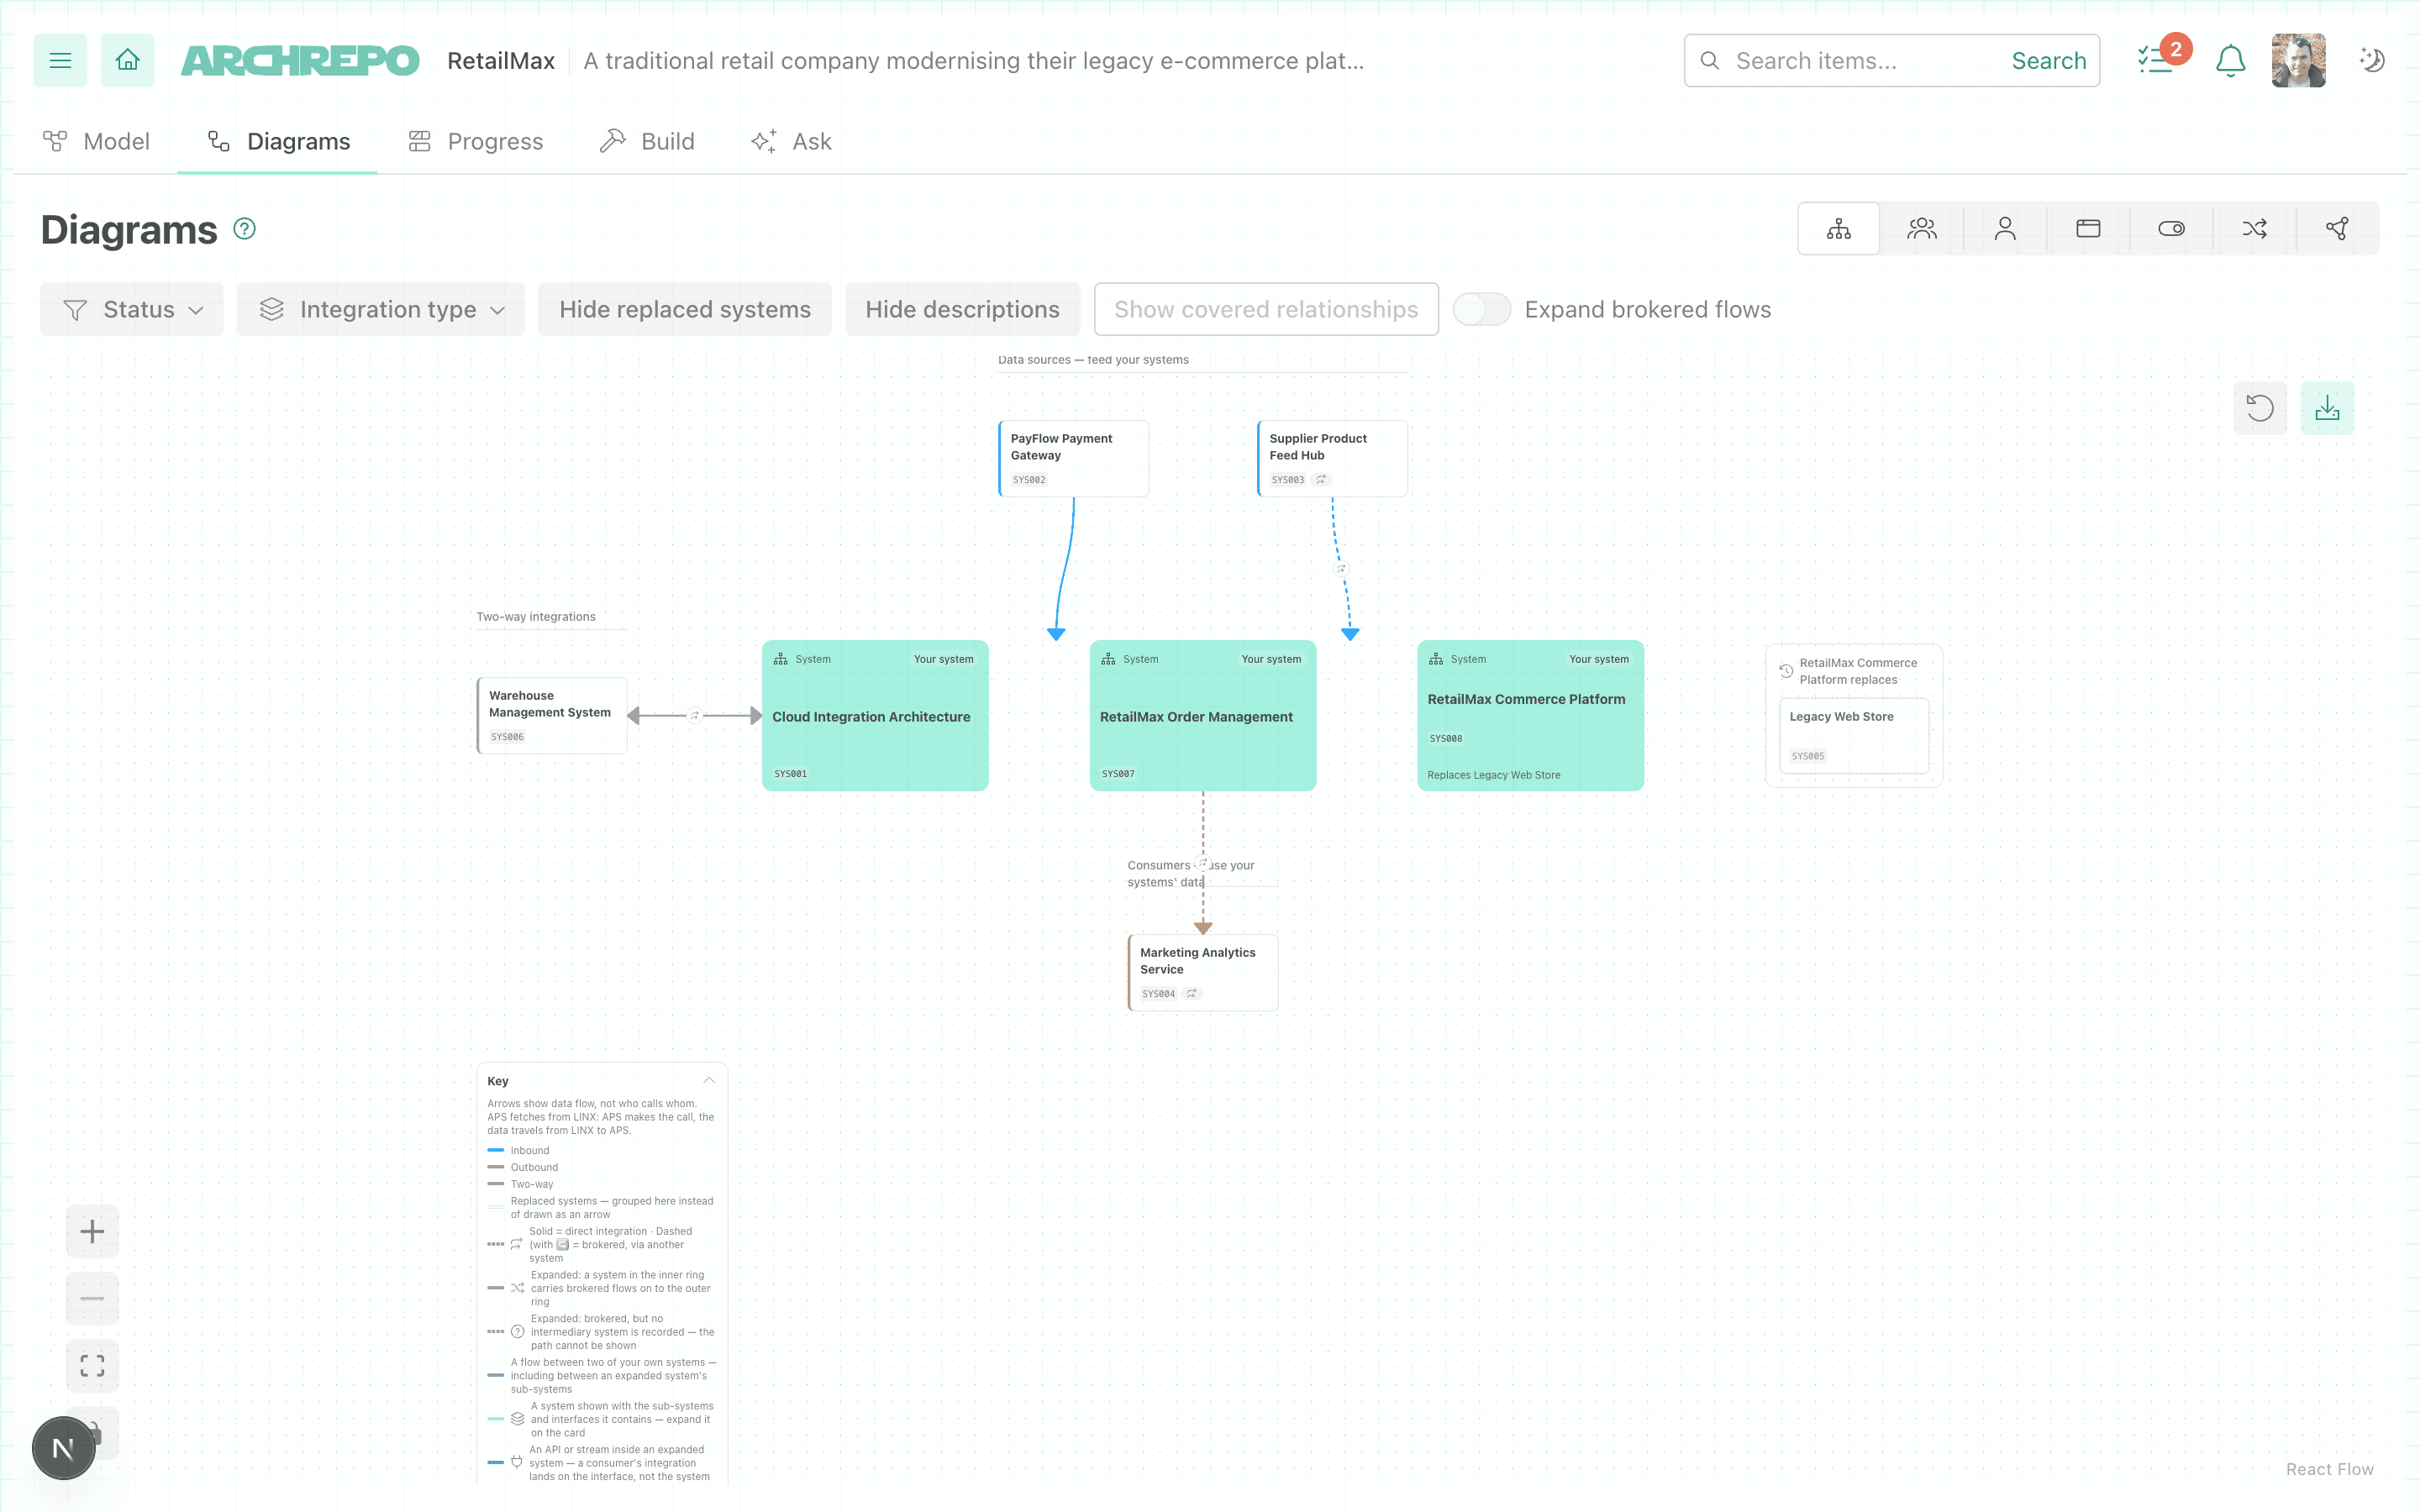Image resolution: width=2420 pixels, height=1512 pixels.
Task: Download the diagram icon
Action: pos(2327,408)
